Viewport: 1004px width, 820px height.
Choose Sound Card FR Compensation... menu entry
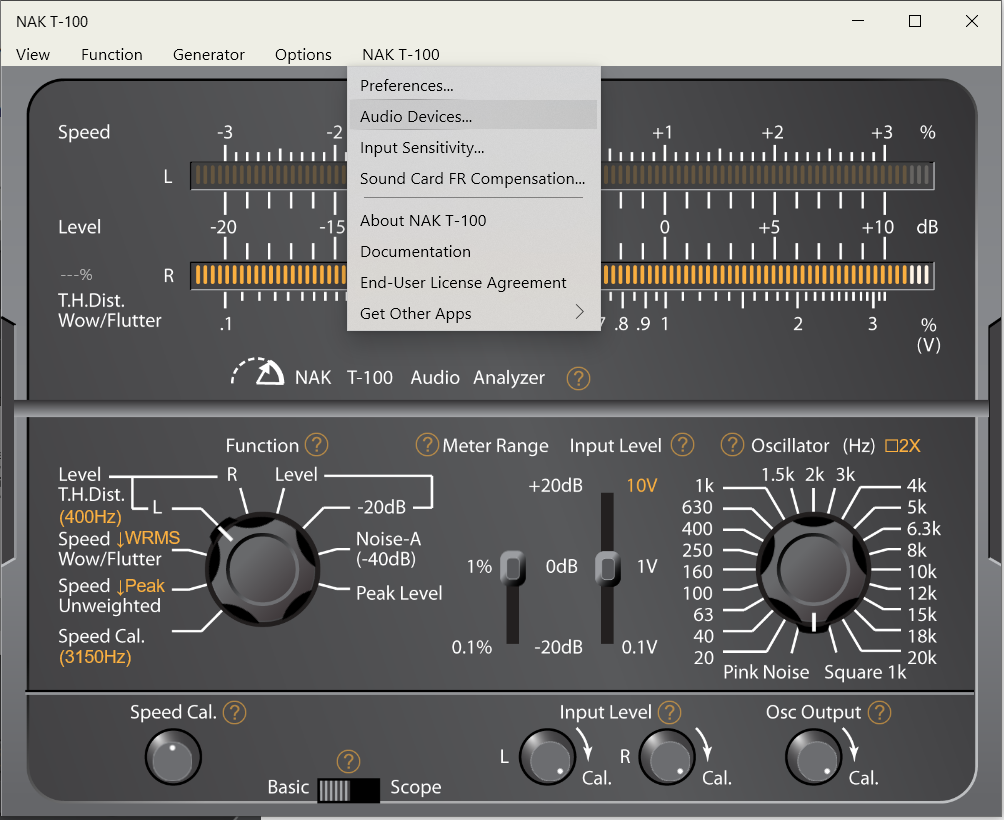pyautogui.click(x=473, y=179)
